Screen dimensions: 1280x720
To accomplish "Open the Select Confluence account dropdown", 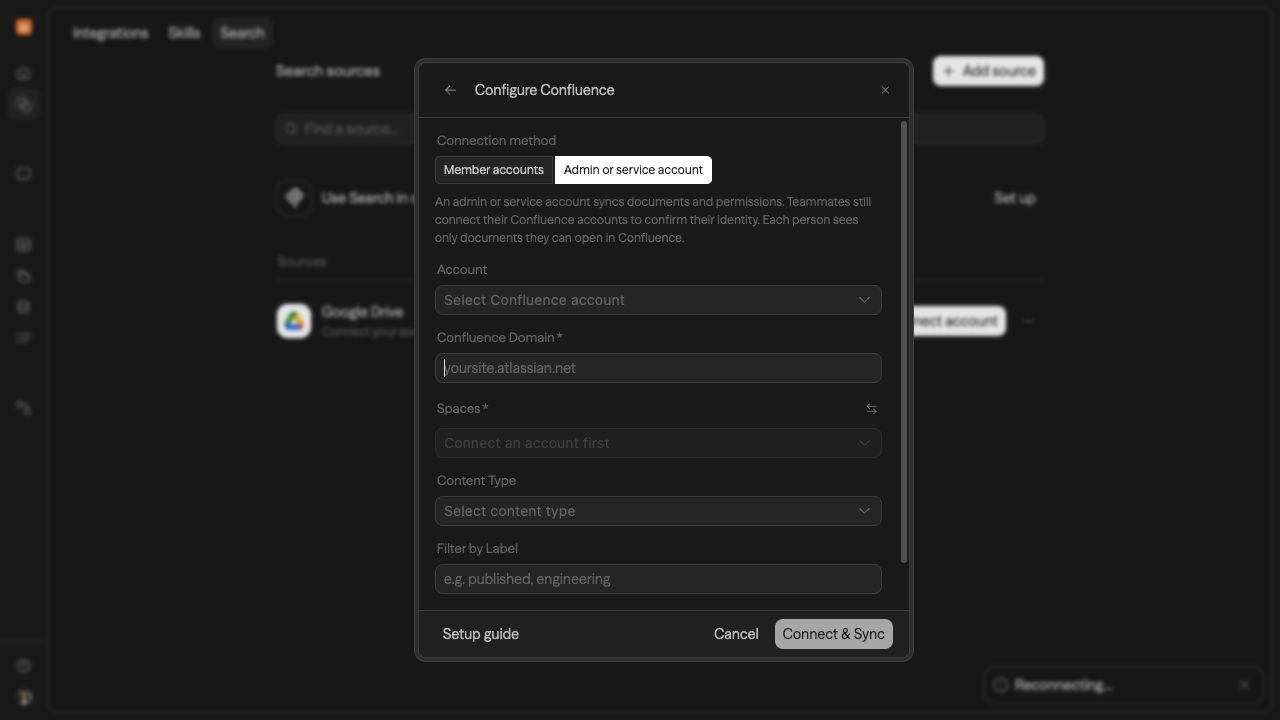I will [658, 300].
